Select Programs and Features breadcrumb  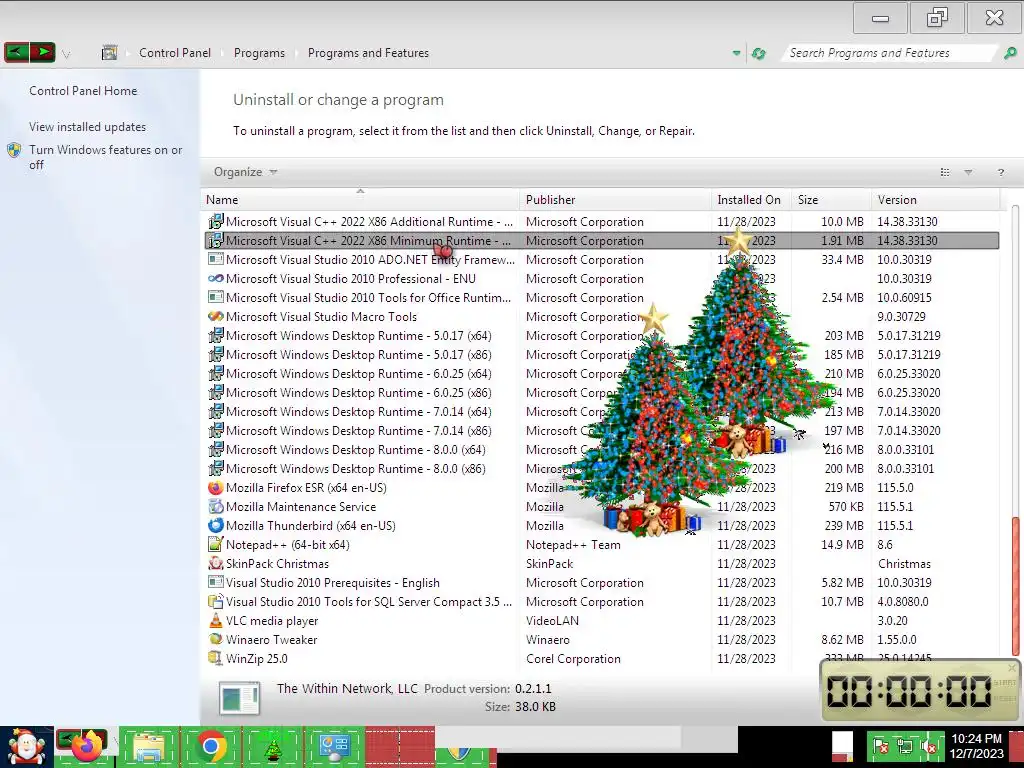coord(368,53)
